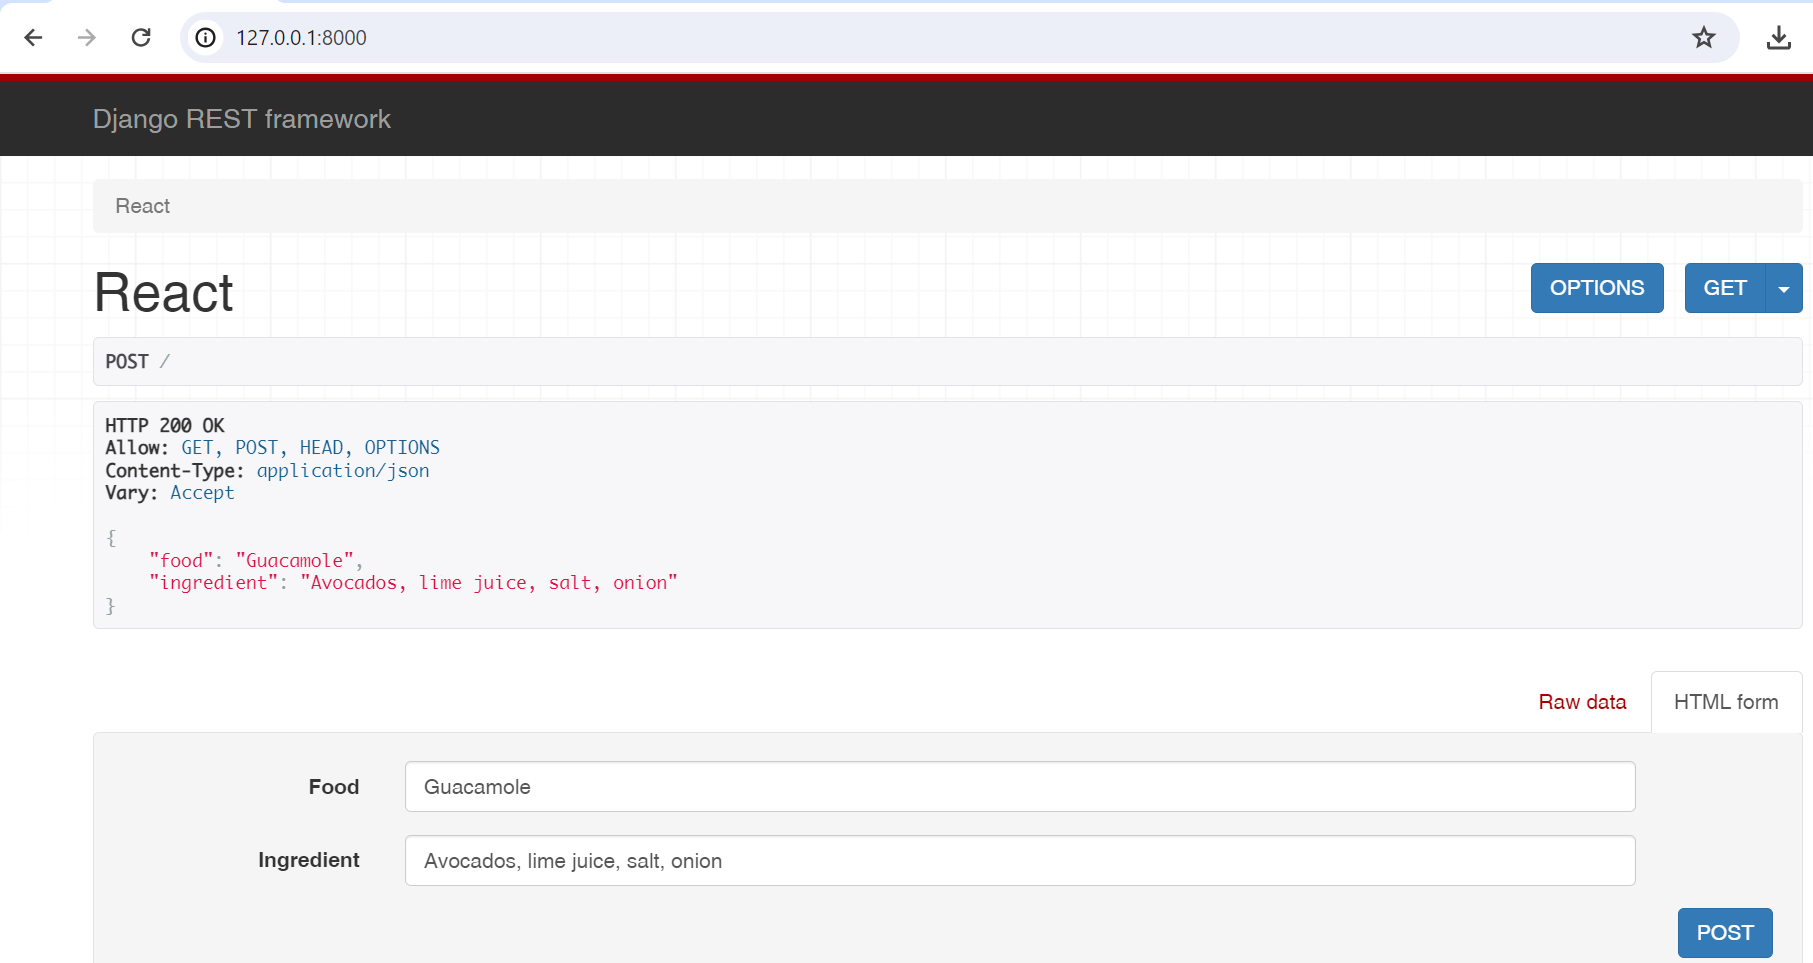The width and height of the screenshot is (1813, 963).
Task: Click the Food field label
Action: (x=334, y=787)
